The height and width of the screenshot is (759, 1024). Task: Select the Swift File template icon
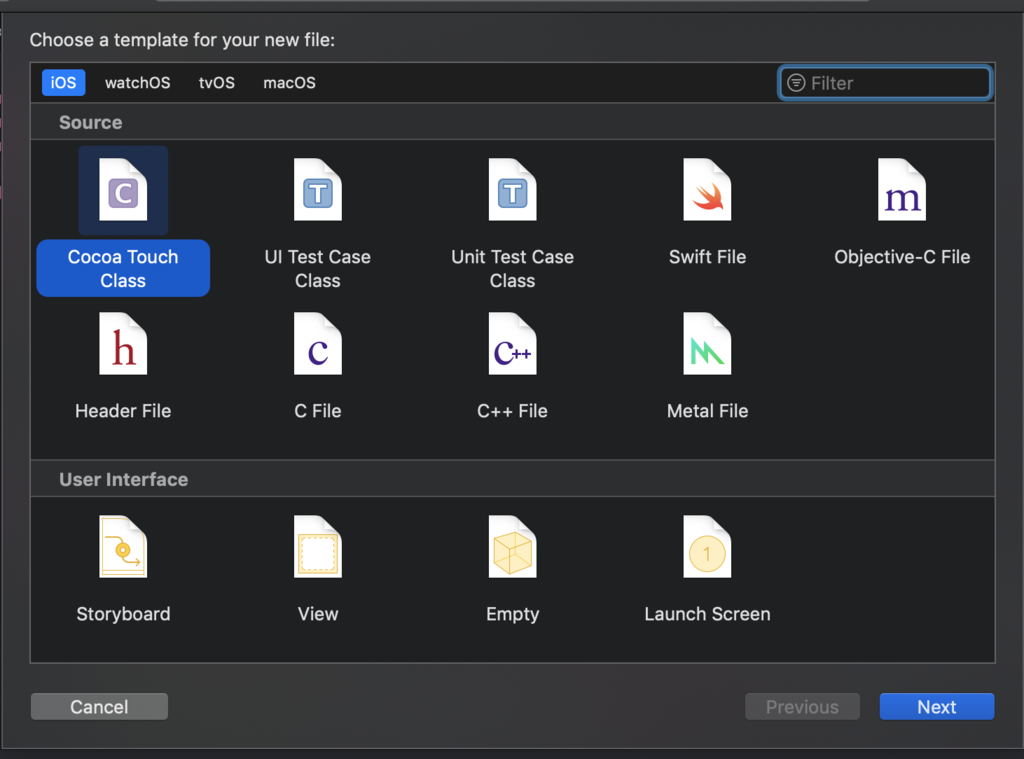point(707,190)
